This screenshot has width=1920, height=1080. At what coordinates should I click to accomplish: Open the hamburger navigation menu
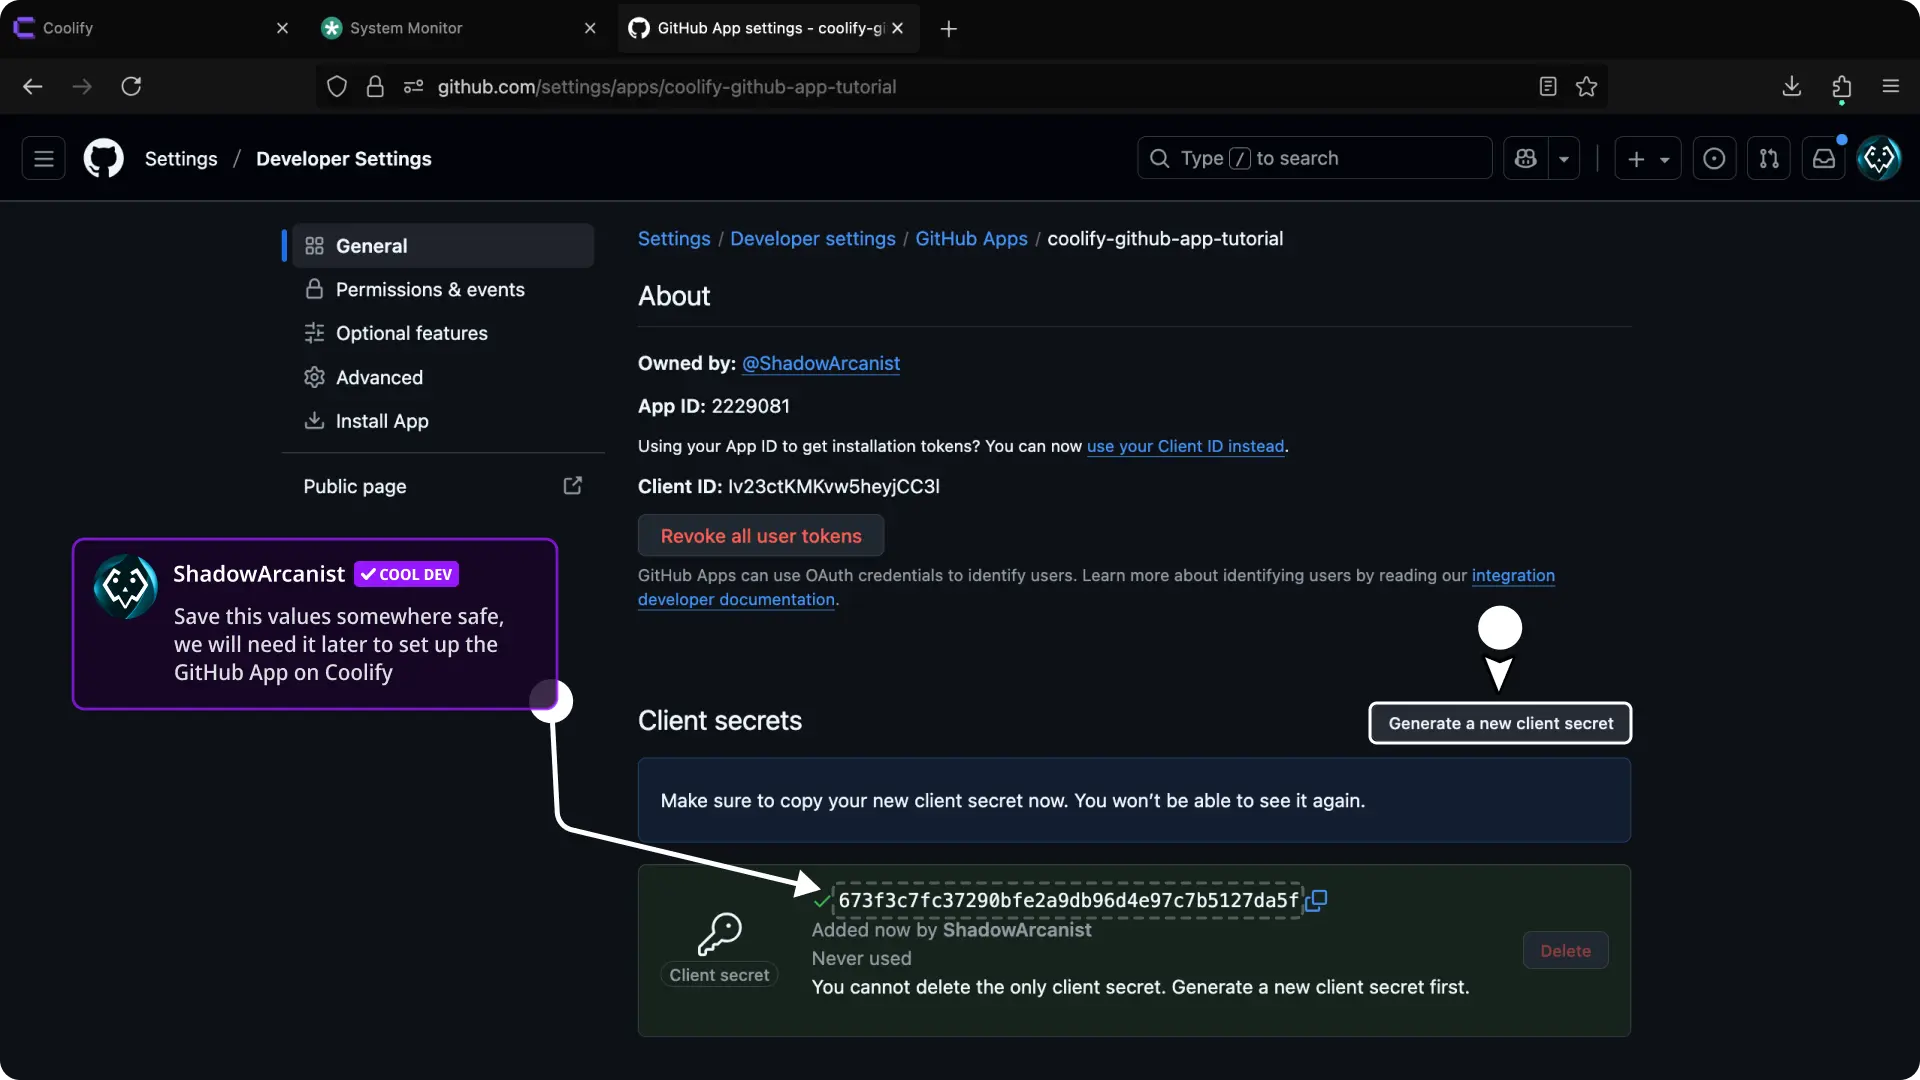point(44,158)
